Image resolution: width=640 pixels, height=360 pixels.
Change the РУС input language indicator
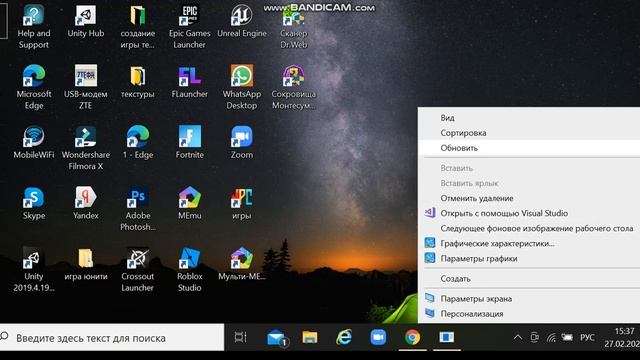click(x=587, y=338)
